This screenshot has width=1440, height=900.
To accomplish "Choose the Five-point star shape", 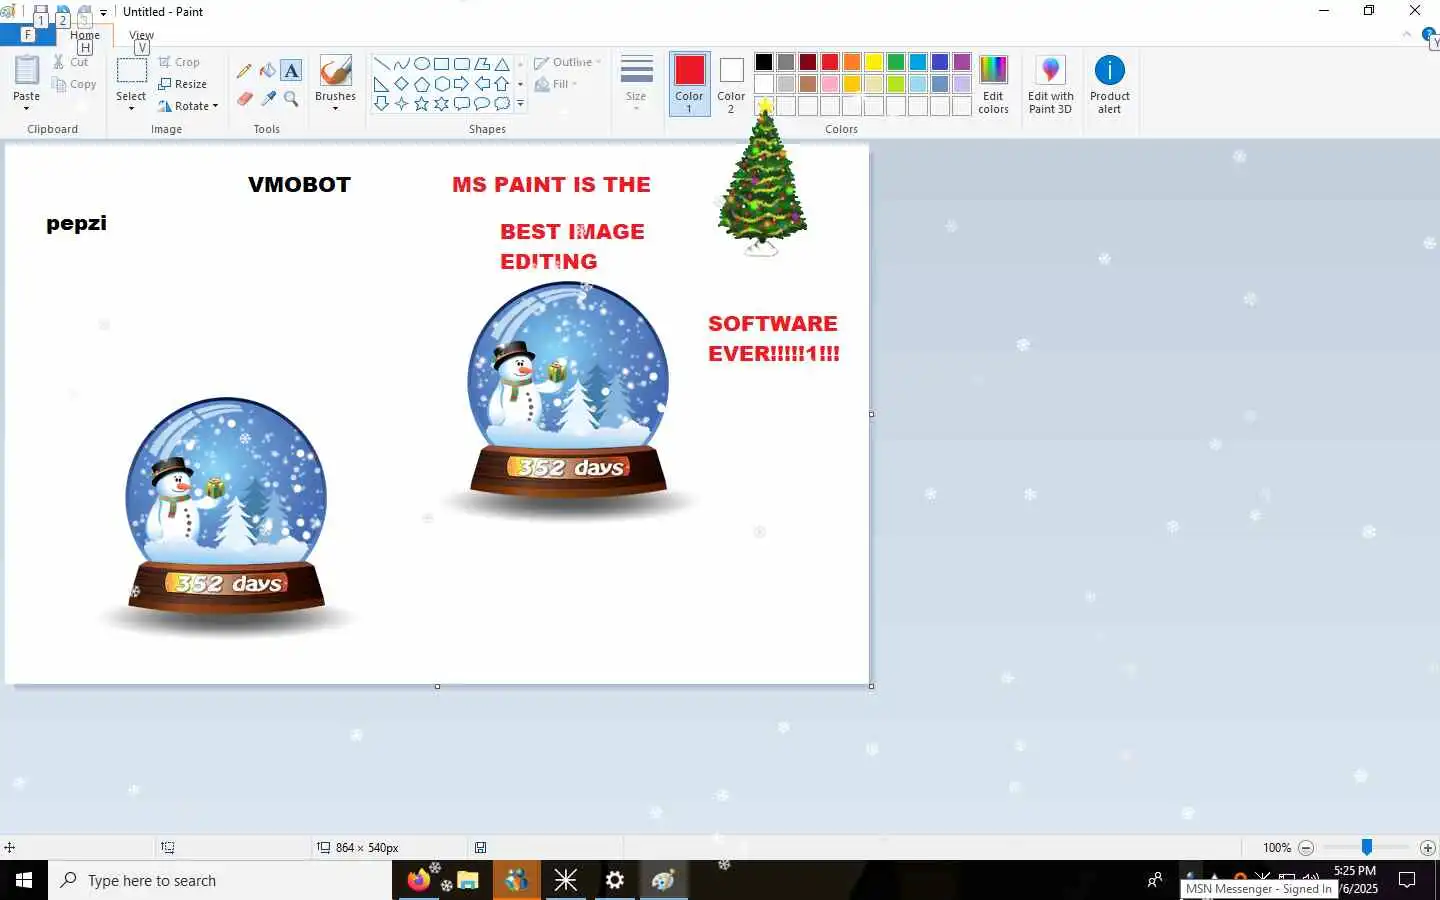I will tap(422, 104).
